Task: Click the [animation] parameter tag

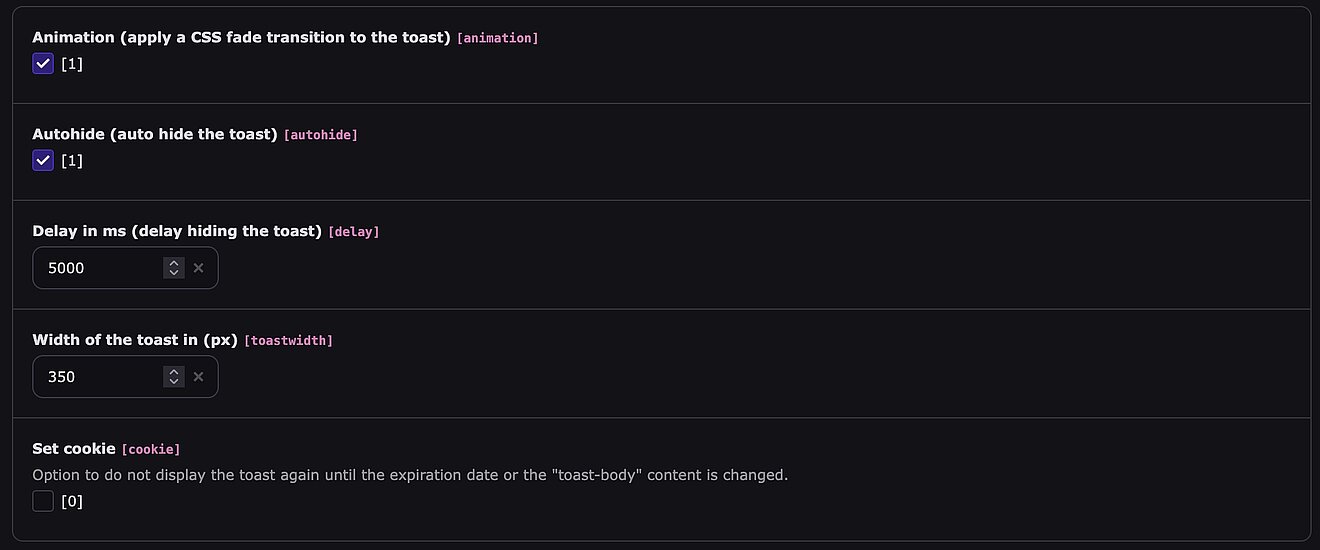Action: tap(497, 38)
